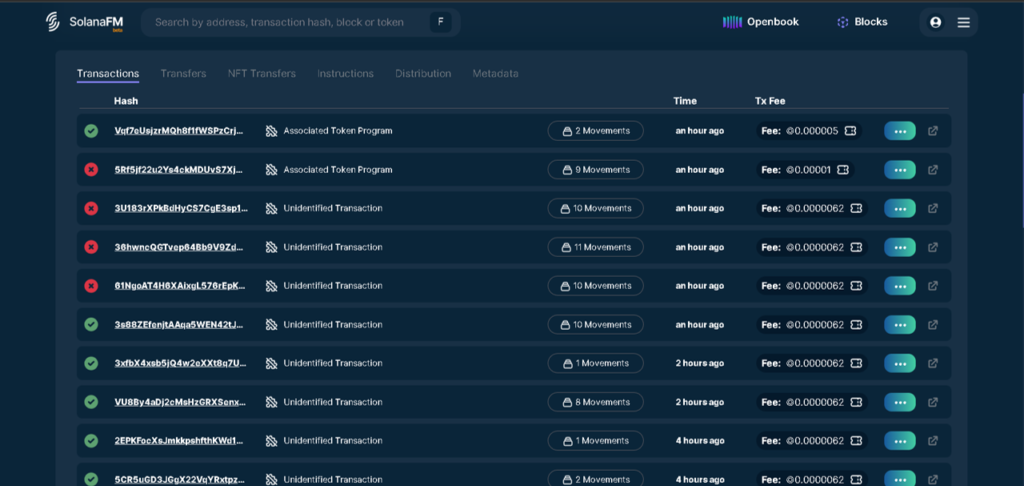The image size is (1024, 486).
Task: Click 1 Movements pill in 3xfbX4xsb5j row
Action: click(x=596, y=363)
